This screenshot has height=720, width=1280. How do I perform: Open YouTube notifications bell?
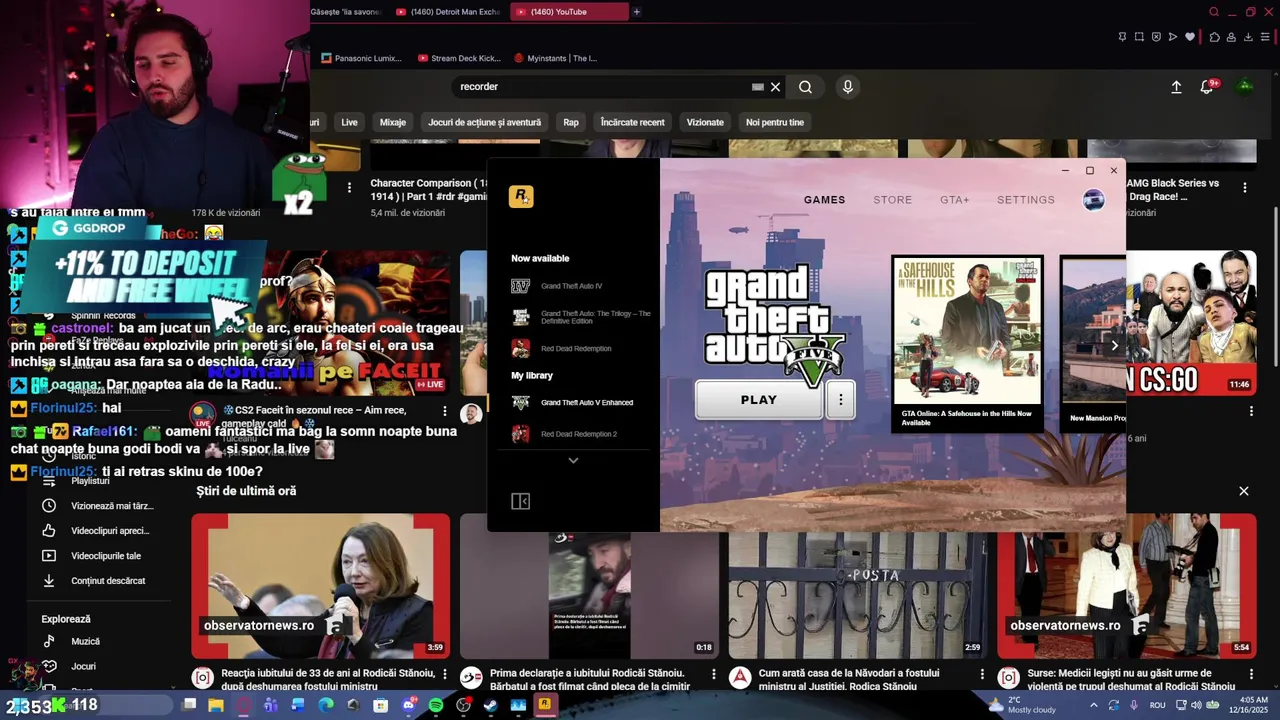coord(1207,87)
